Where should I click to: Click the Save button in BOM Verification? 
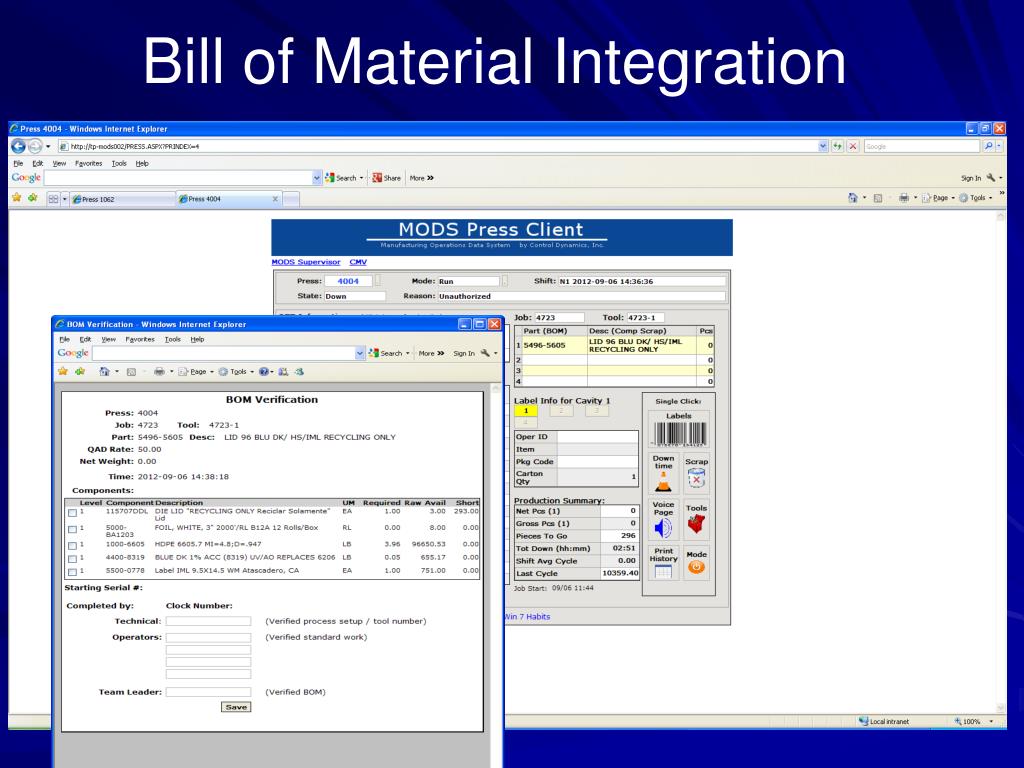click(x=236, y=707)
